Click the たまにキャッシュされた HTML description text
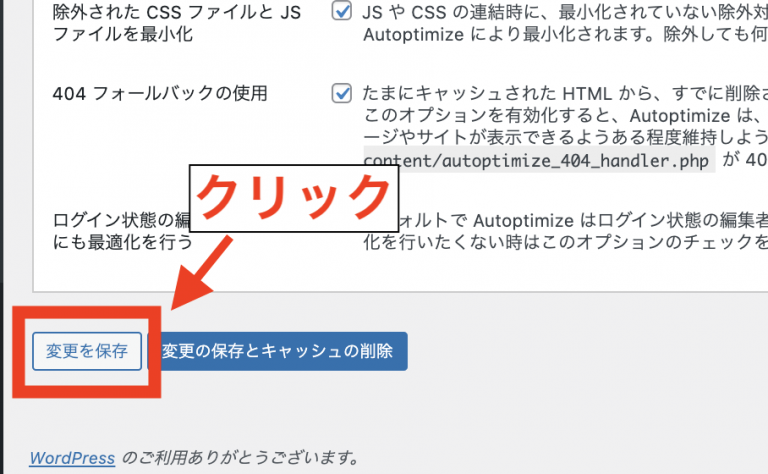Image resolution: width=768 pixels, height=474 pixels. pos(565,93)
